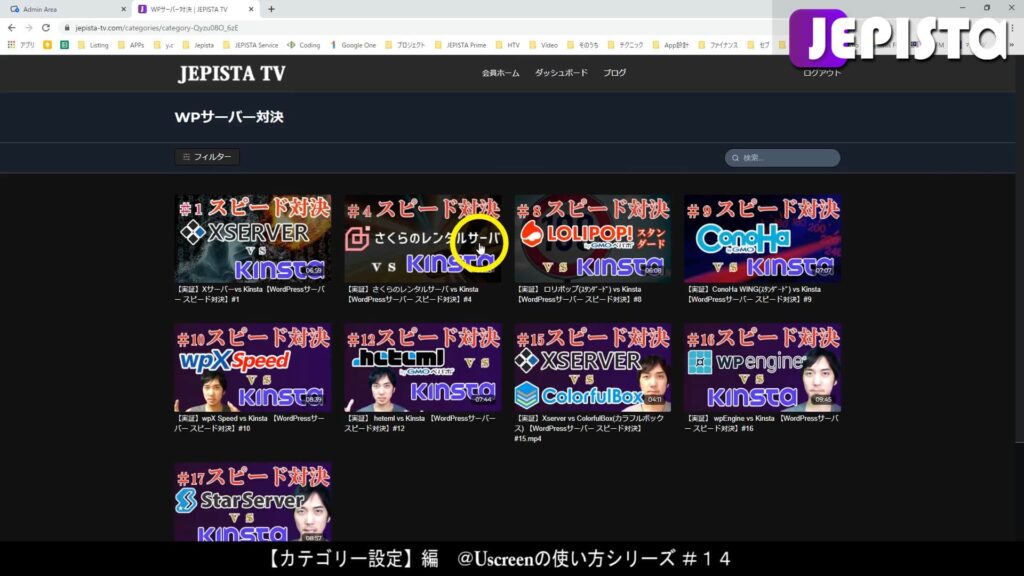Viewport: 1024px width, 576px height.
Task: Open the #15 XSERVER vs ColorfulBox thumbnail
Action: coord(592,367)
